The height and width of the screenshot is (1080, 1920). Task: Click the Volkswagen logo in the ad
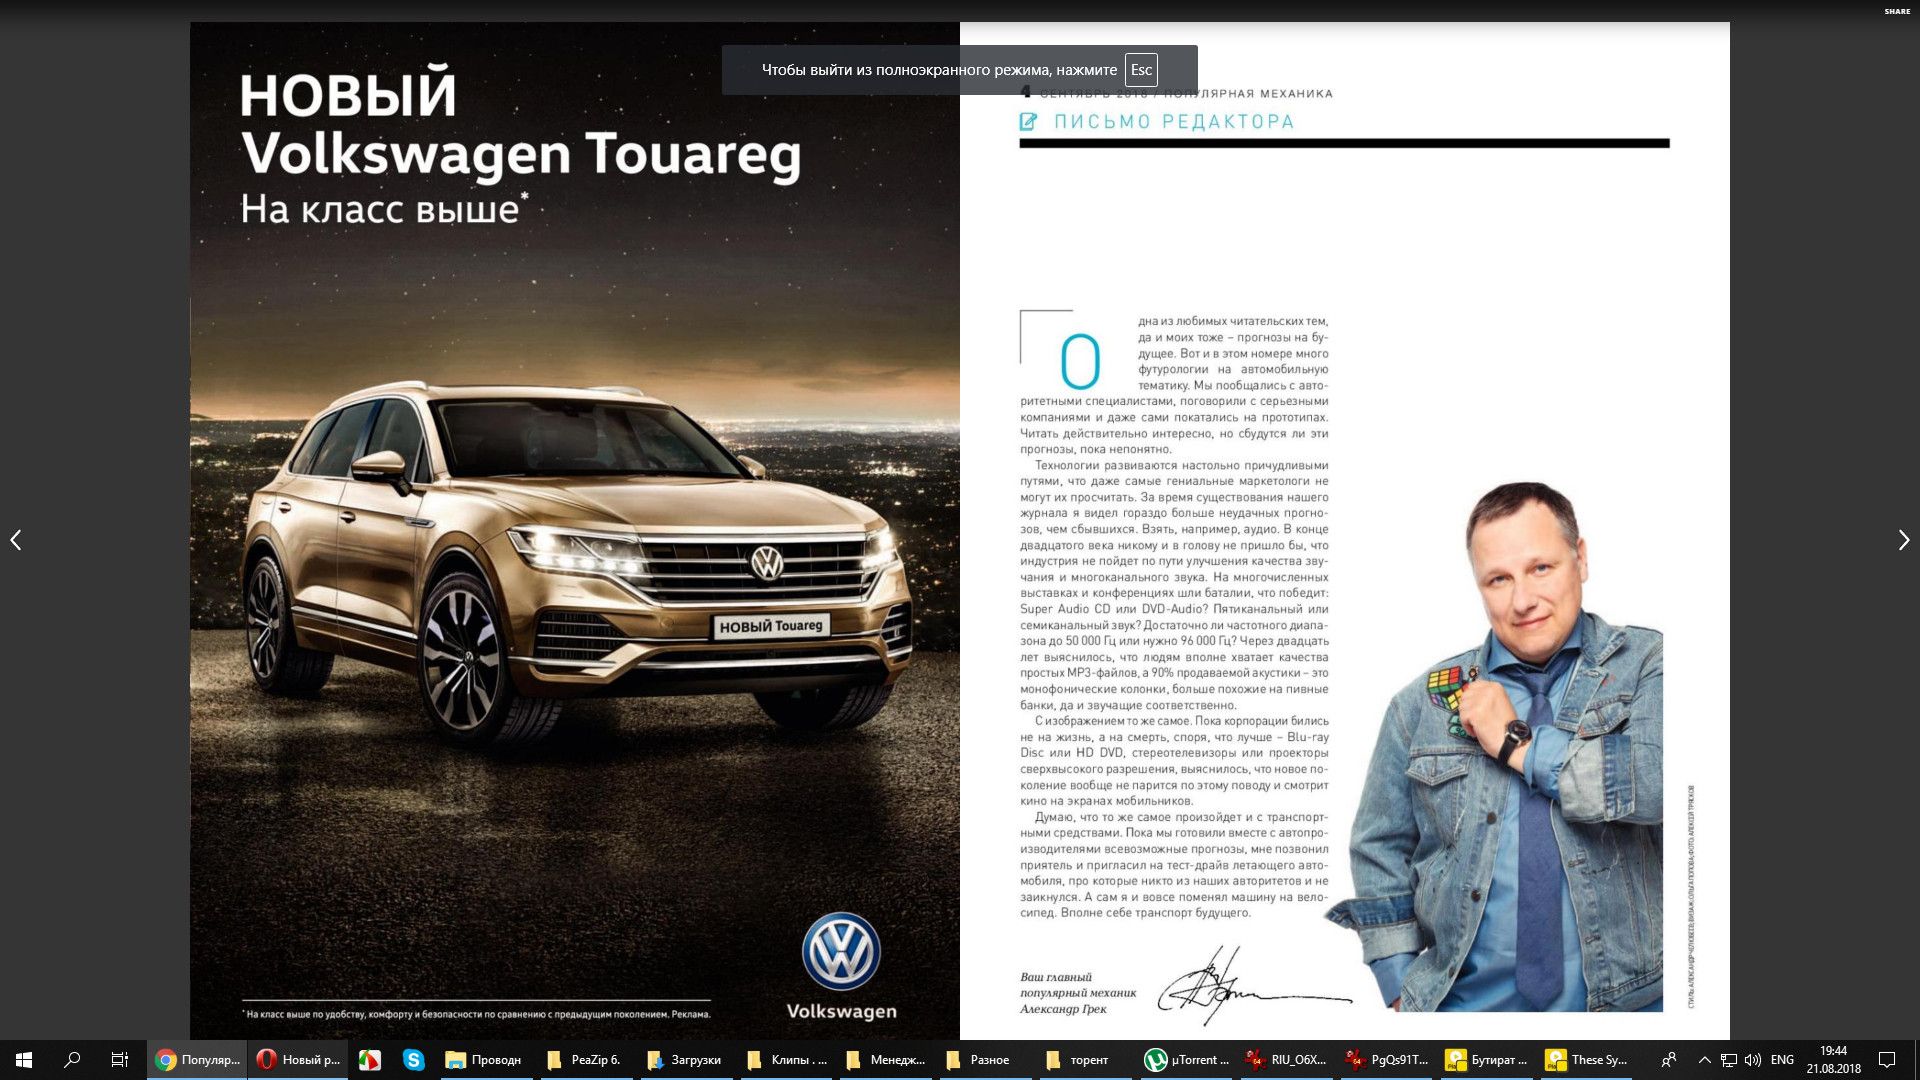[841, 953]
